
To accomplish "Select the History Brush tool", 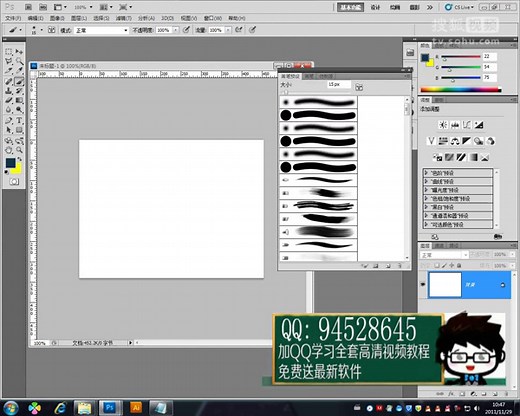I will (19, 91).
